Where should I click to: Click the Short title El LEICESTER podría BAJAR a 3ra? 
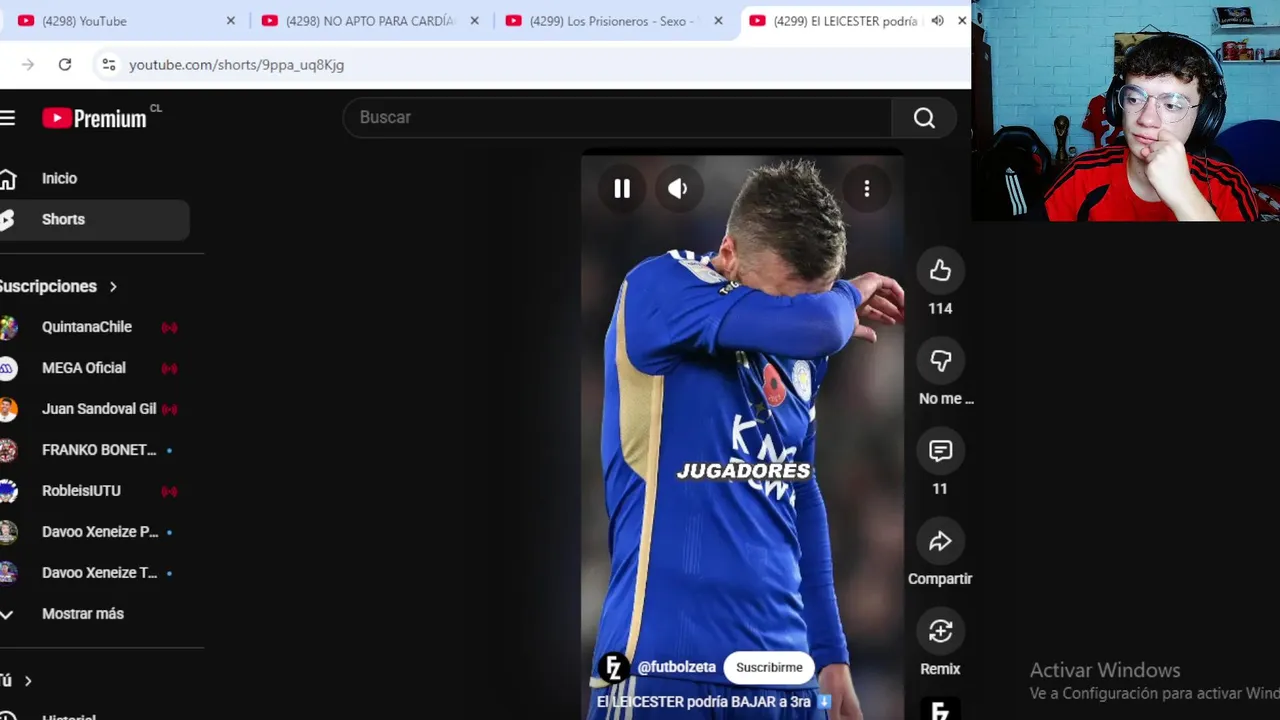[x=714, y=702]
